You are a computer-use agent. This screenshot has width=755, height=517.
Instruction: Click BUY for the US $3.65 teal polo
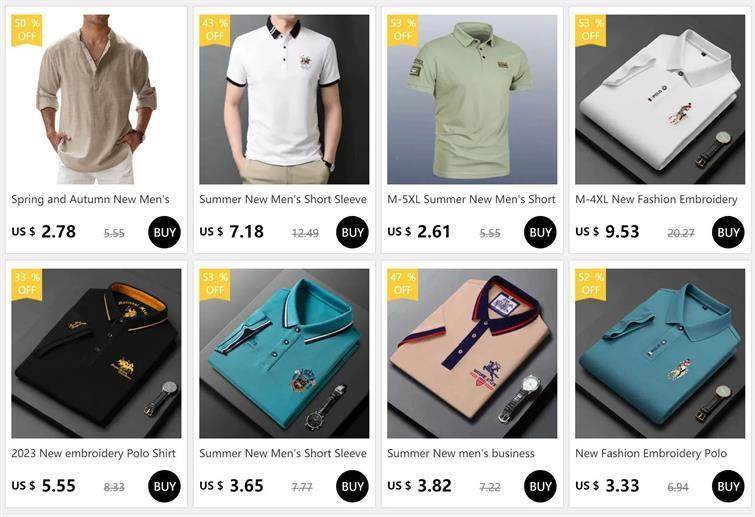pos(352,486)
